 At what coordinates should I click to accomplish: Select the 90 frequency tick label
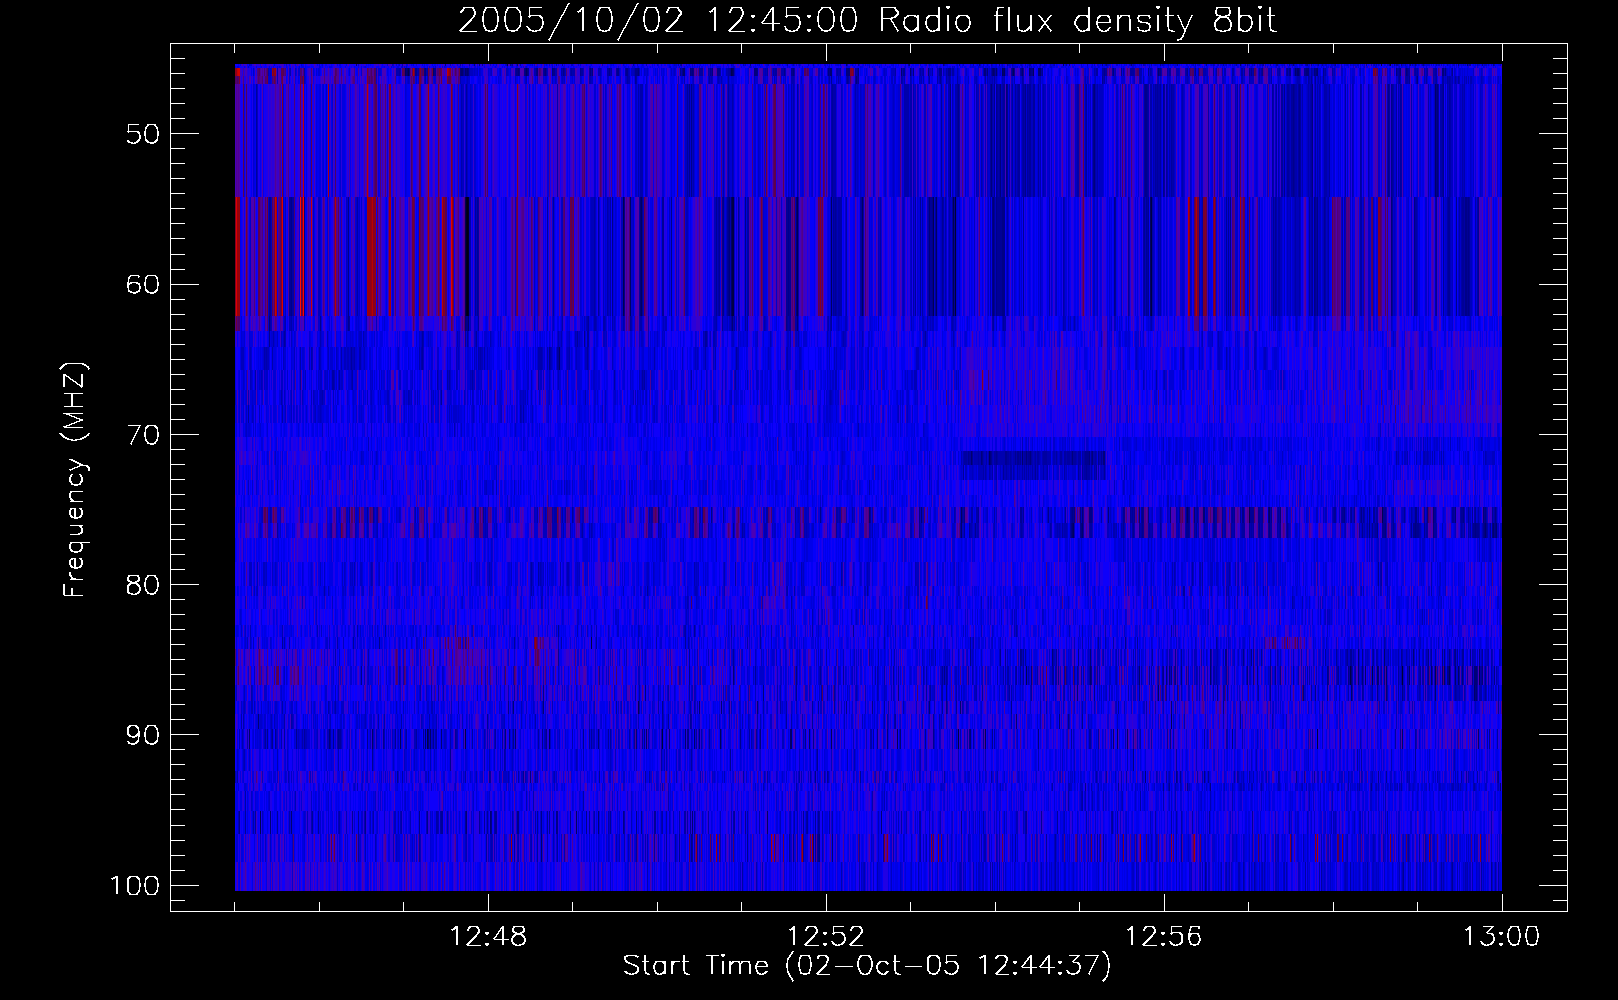[143, 735]
